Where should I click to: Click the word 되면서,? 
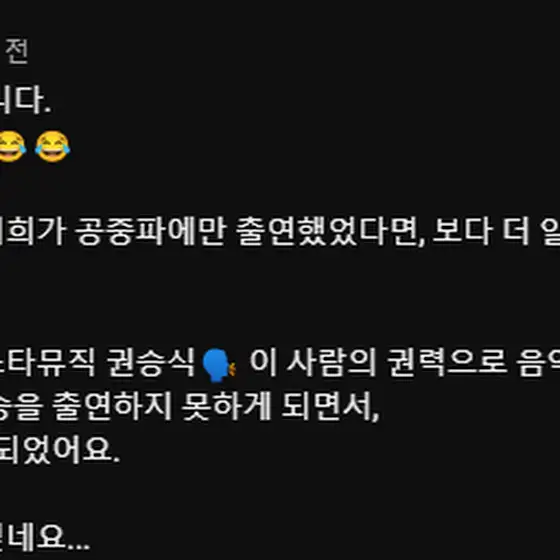click(330, 407)
